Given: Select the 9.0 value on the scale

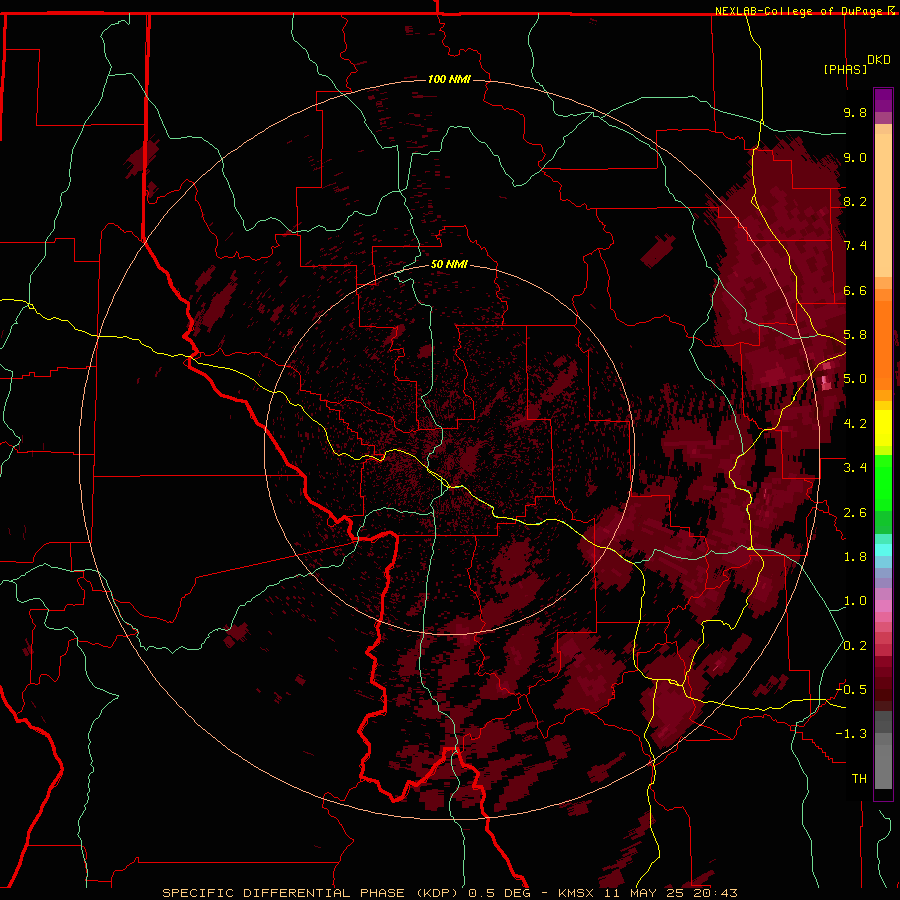Looking at the screenshot, I should click(855, 157).
